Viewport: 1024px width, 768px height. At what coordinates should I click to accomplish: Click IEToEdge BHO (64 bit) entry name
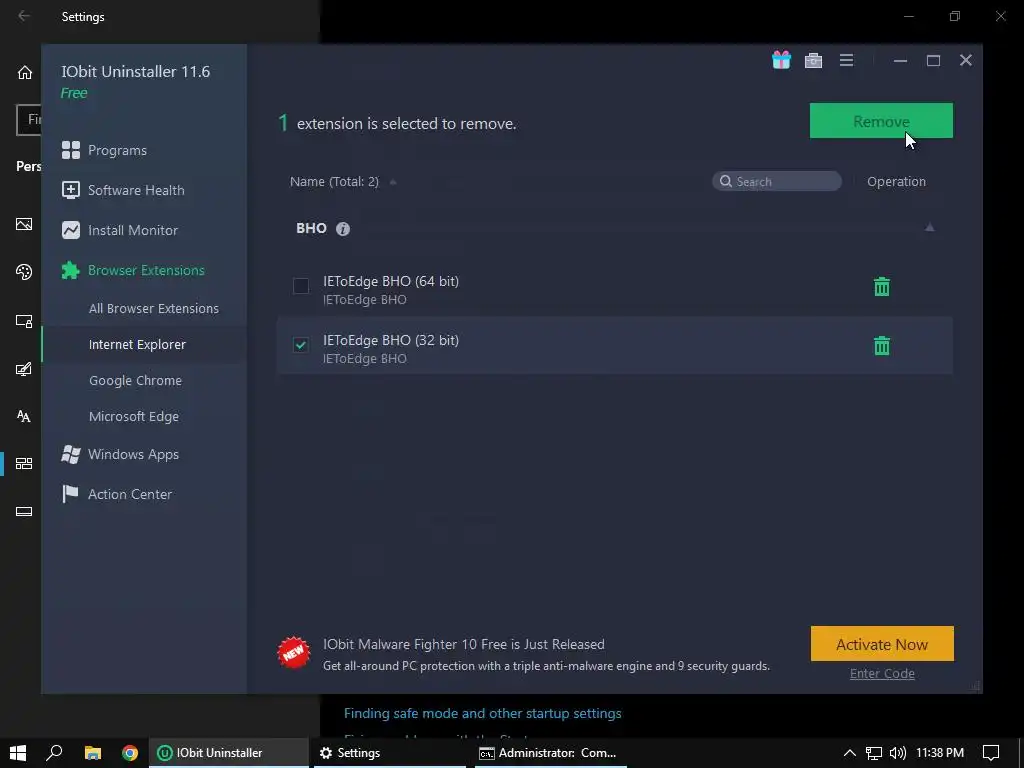coord(391,281)
